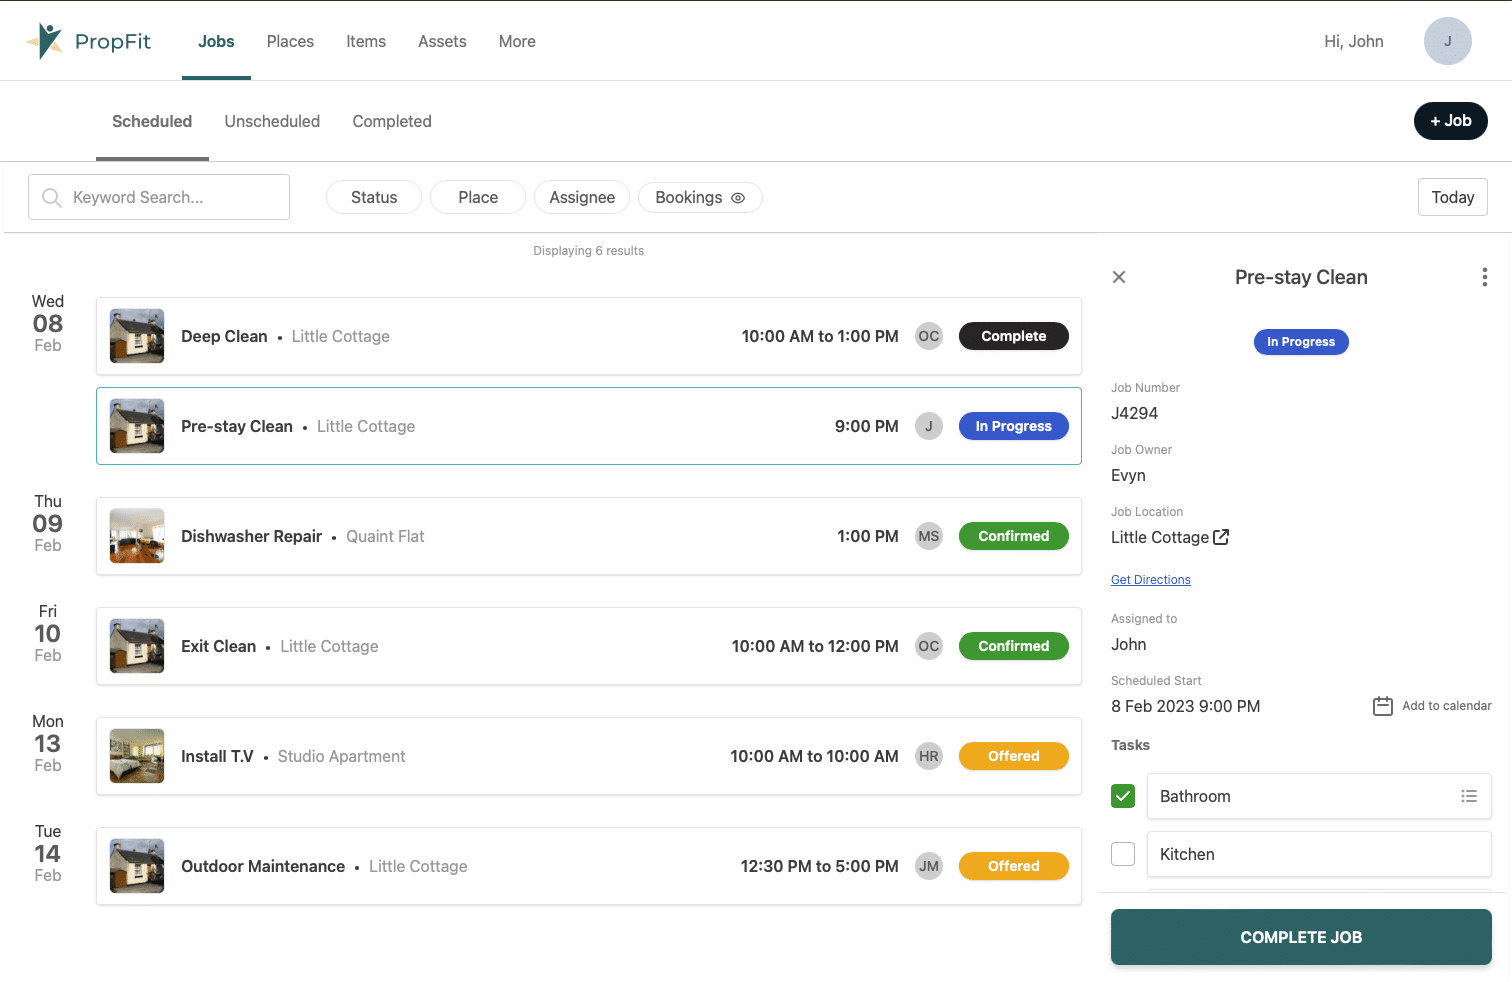Click In Progress status on Pre-stay Clean row

tap(1014, 426)
